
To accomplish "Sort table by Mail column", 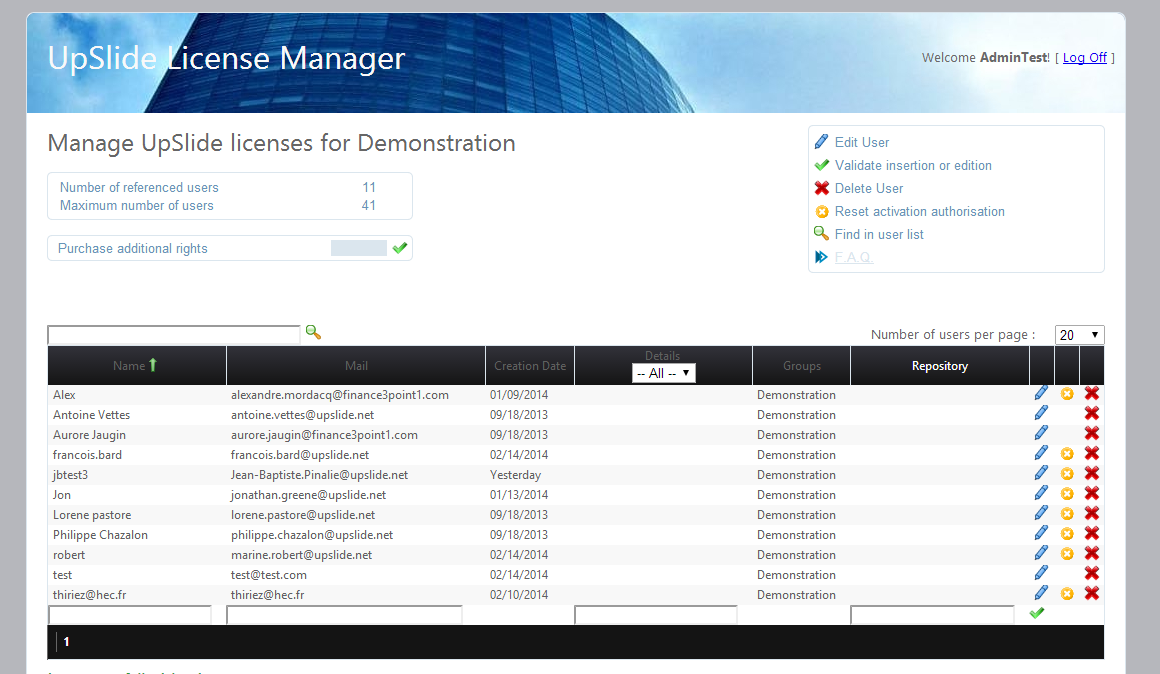I will (356, 365).
